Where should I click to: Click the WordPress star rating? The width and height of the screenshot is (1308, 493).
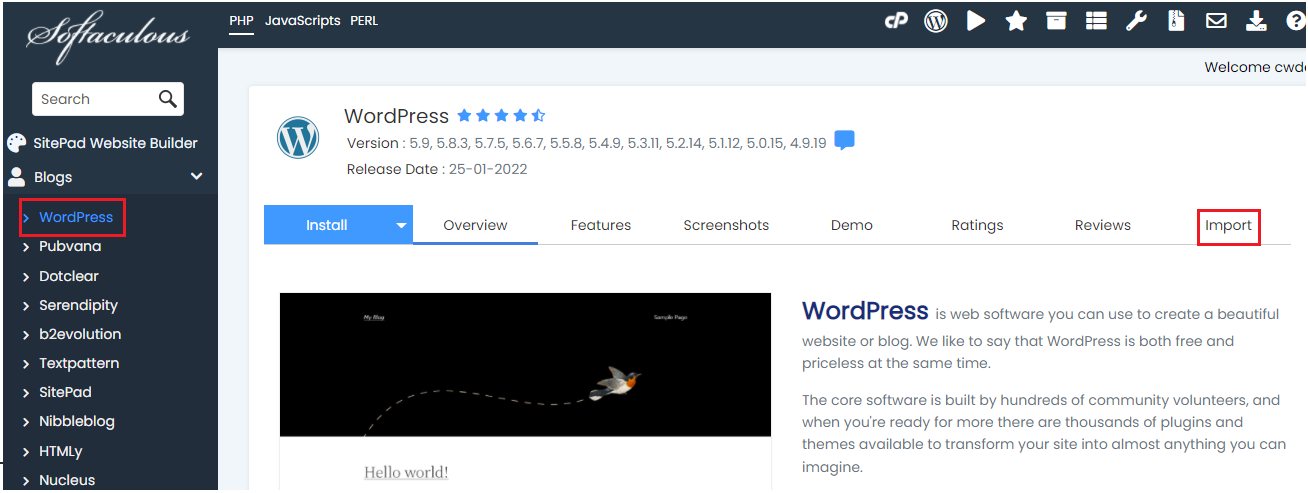[x=501, y=116]
